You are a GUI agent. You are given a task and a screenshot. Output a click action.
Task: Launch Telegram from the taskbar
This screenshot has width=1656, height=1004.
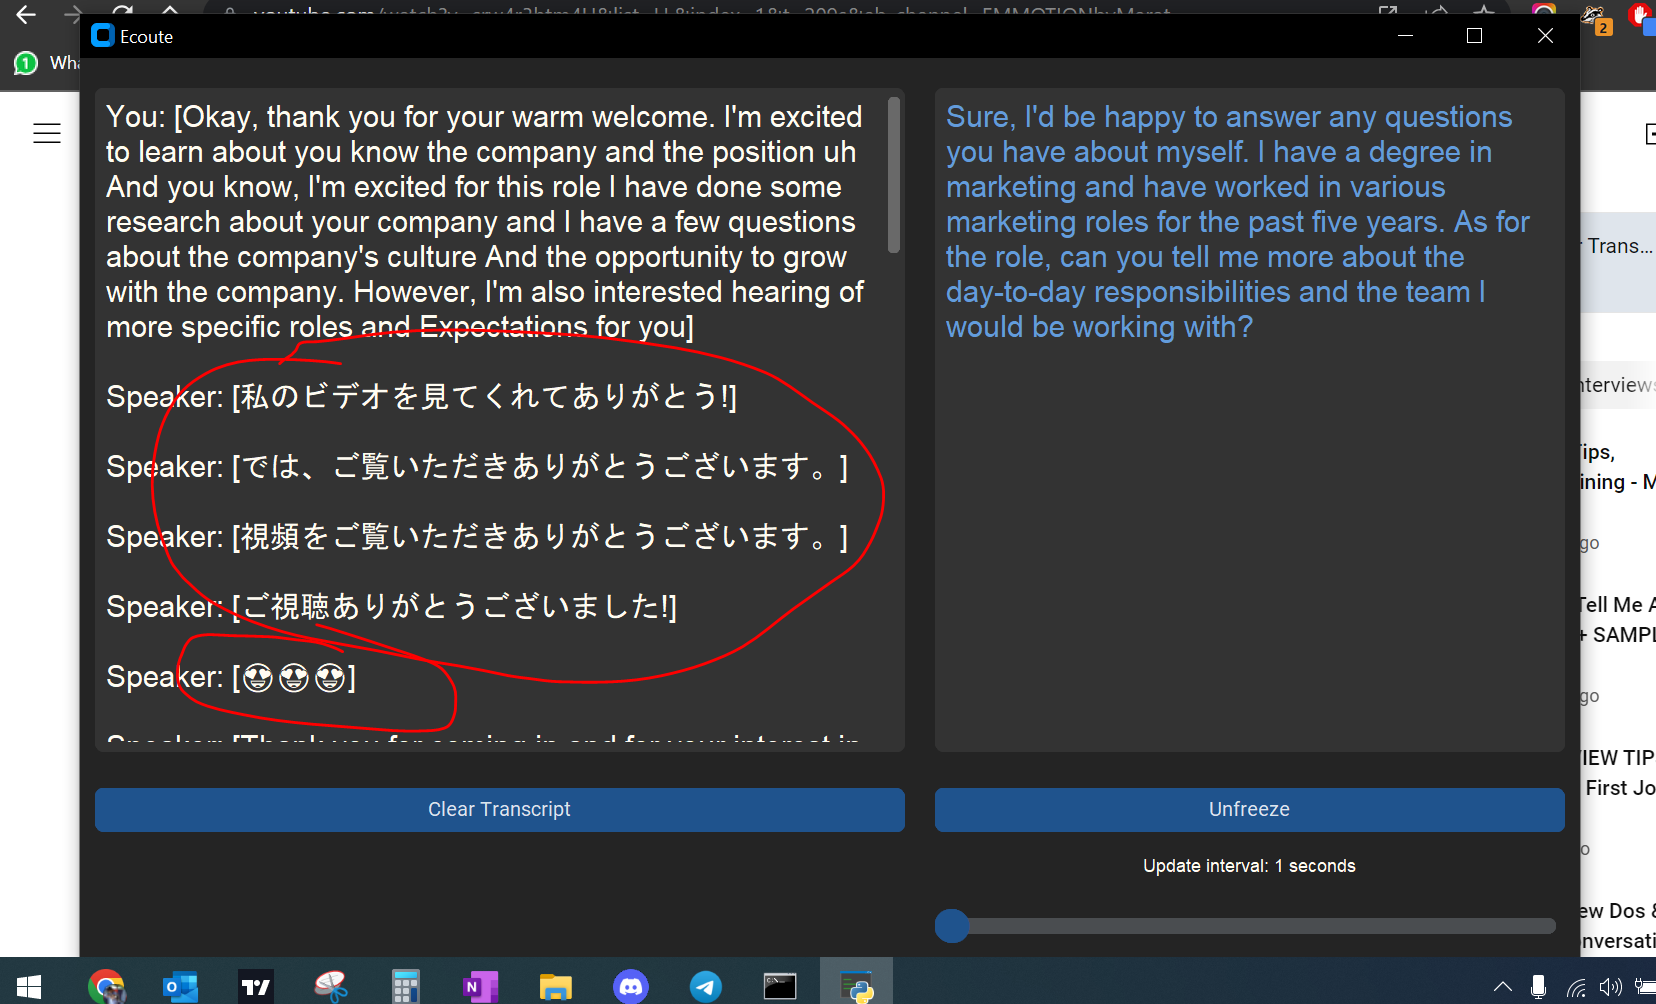point(705,985)
